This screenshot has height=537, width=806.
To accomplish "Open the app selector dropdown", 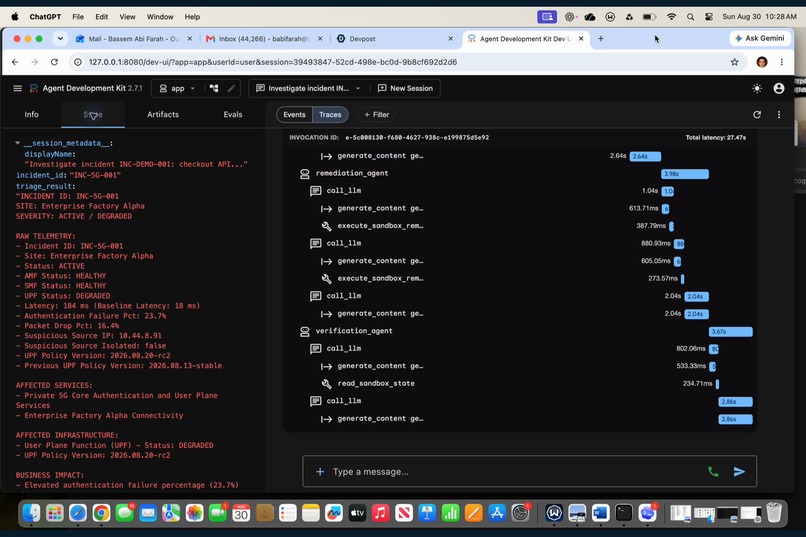I will pos(177,88).
